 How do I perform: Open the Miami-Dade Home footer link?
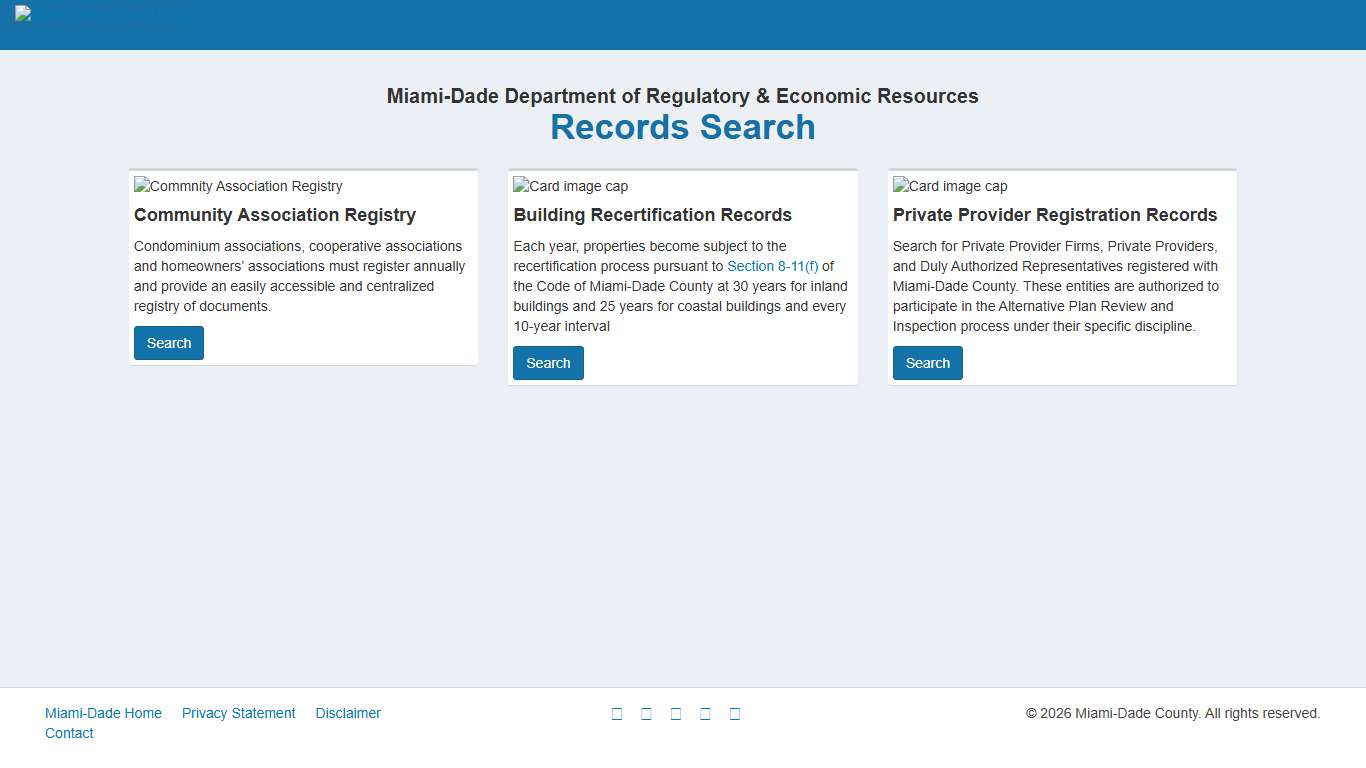[x=103, y=713]
